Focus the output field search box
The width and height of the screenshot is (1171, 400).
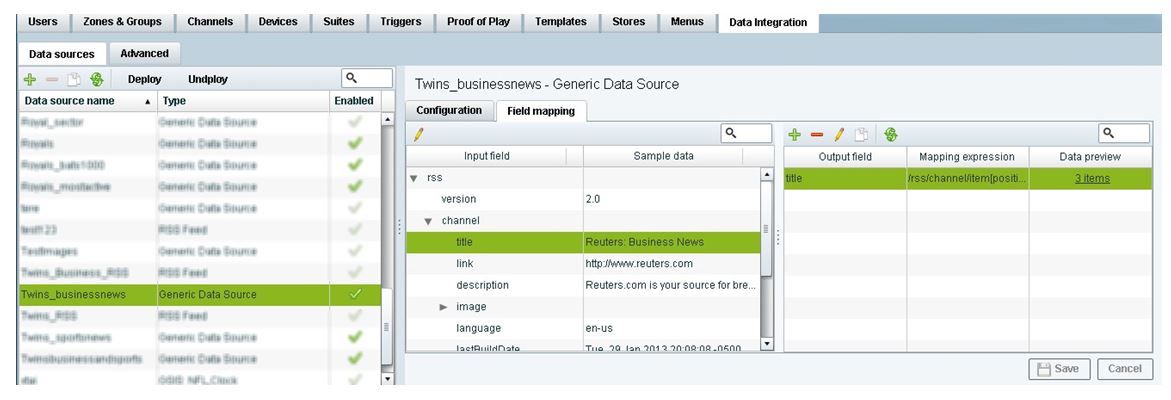click(1124, 134)
